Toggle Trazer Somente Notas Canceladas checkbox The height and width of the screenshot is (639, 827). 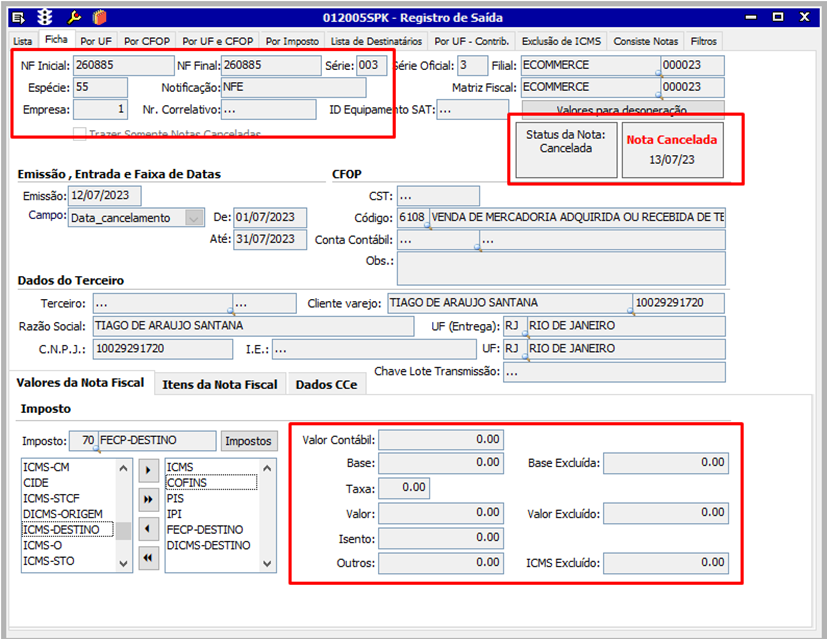[x=80, y=134]
